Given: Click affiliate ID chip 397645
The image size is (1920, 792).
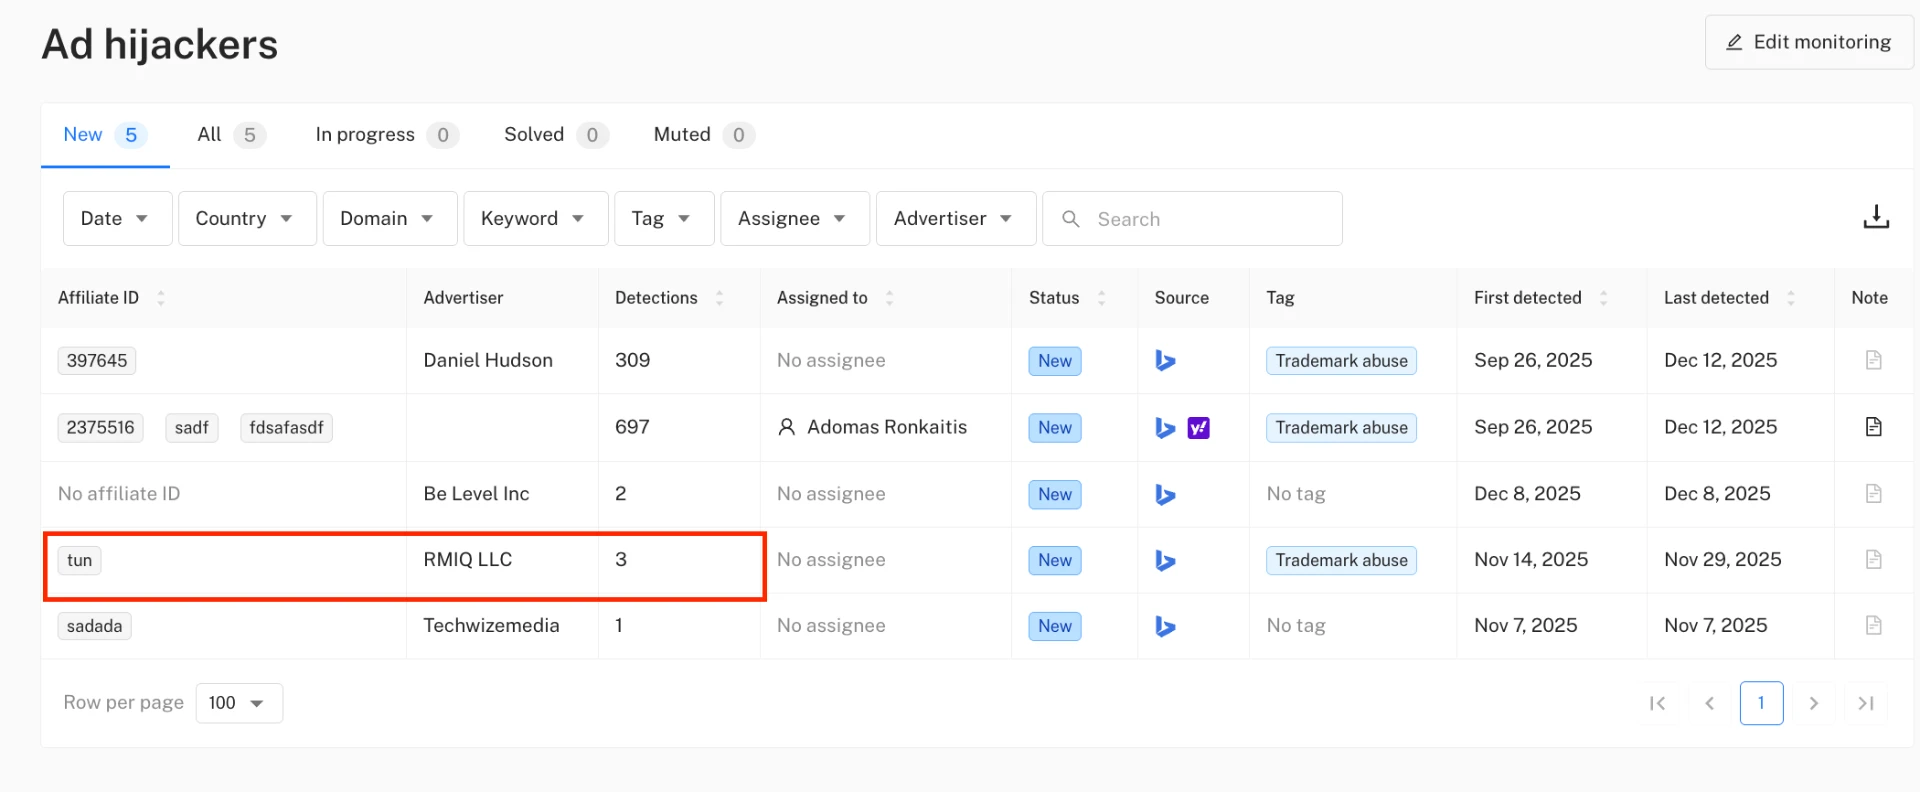Looking at the screenshot, I should click(97, 360).
